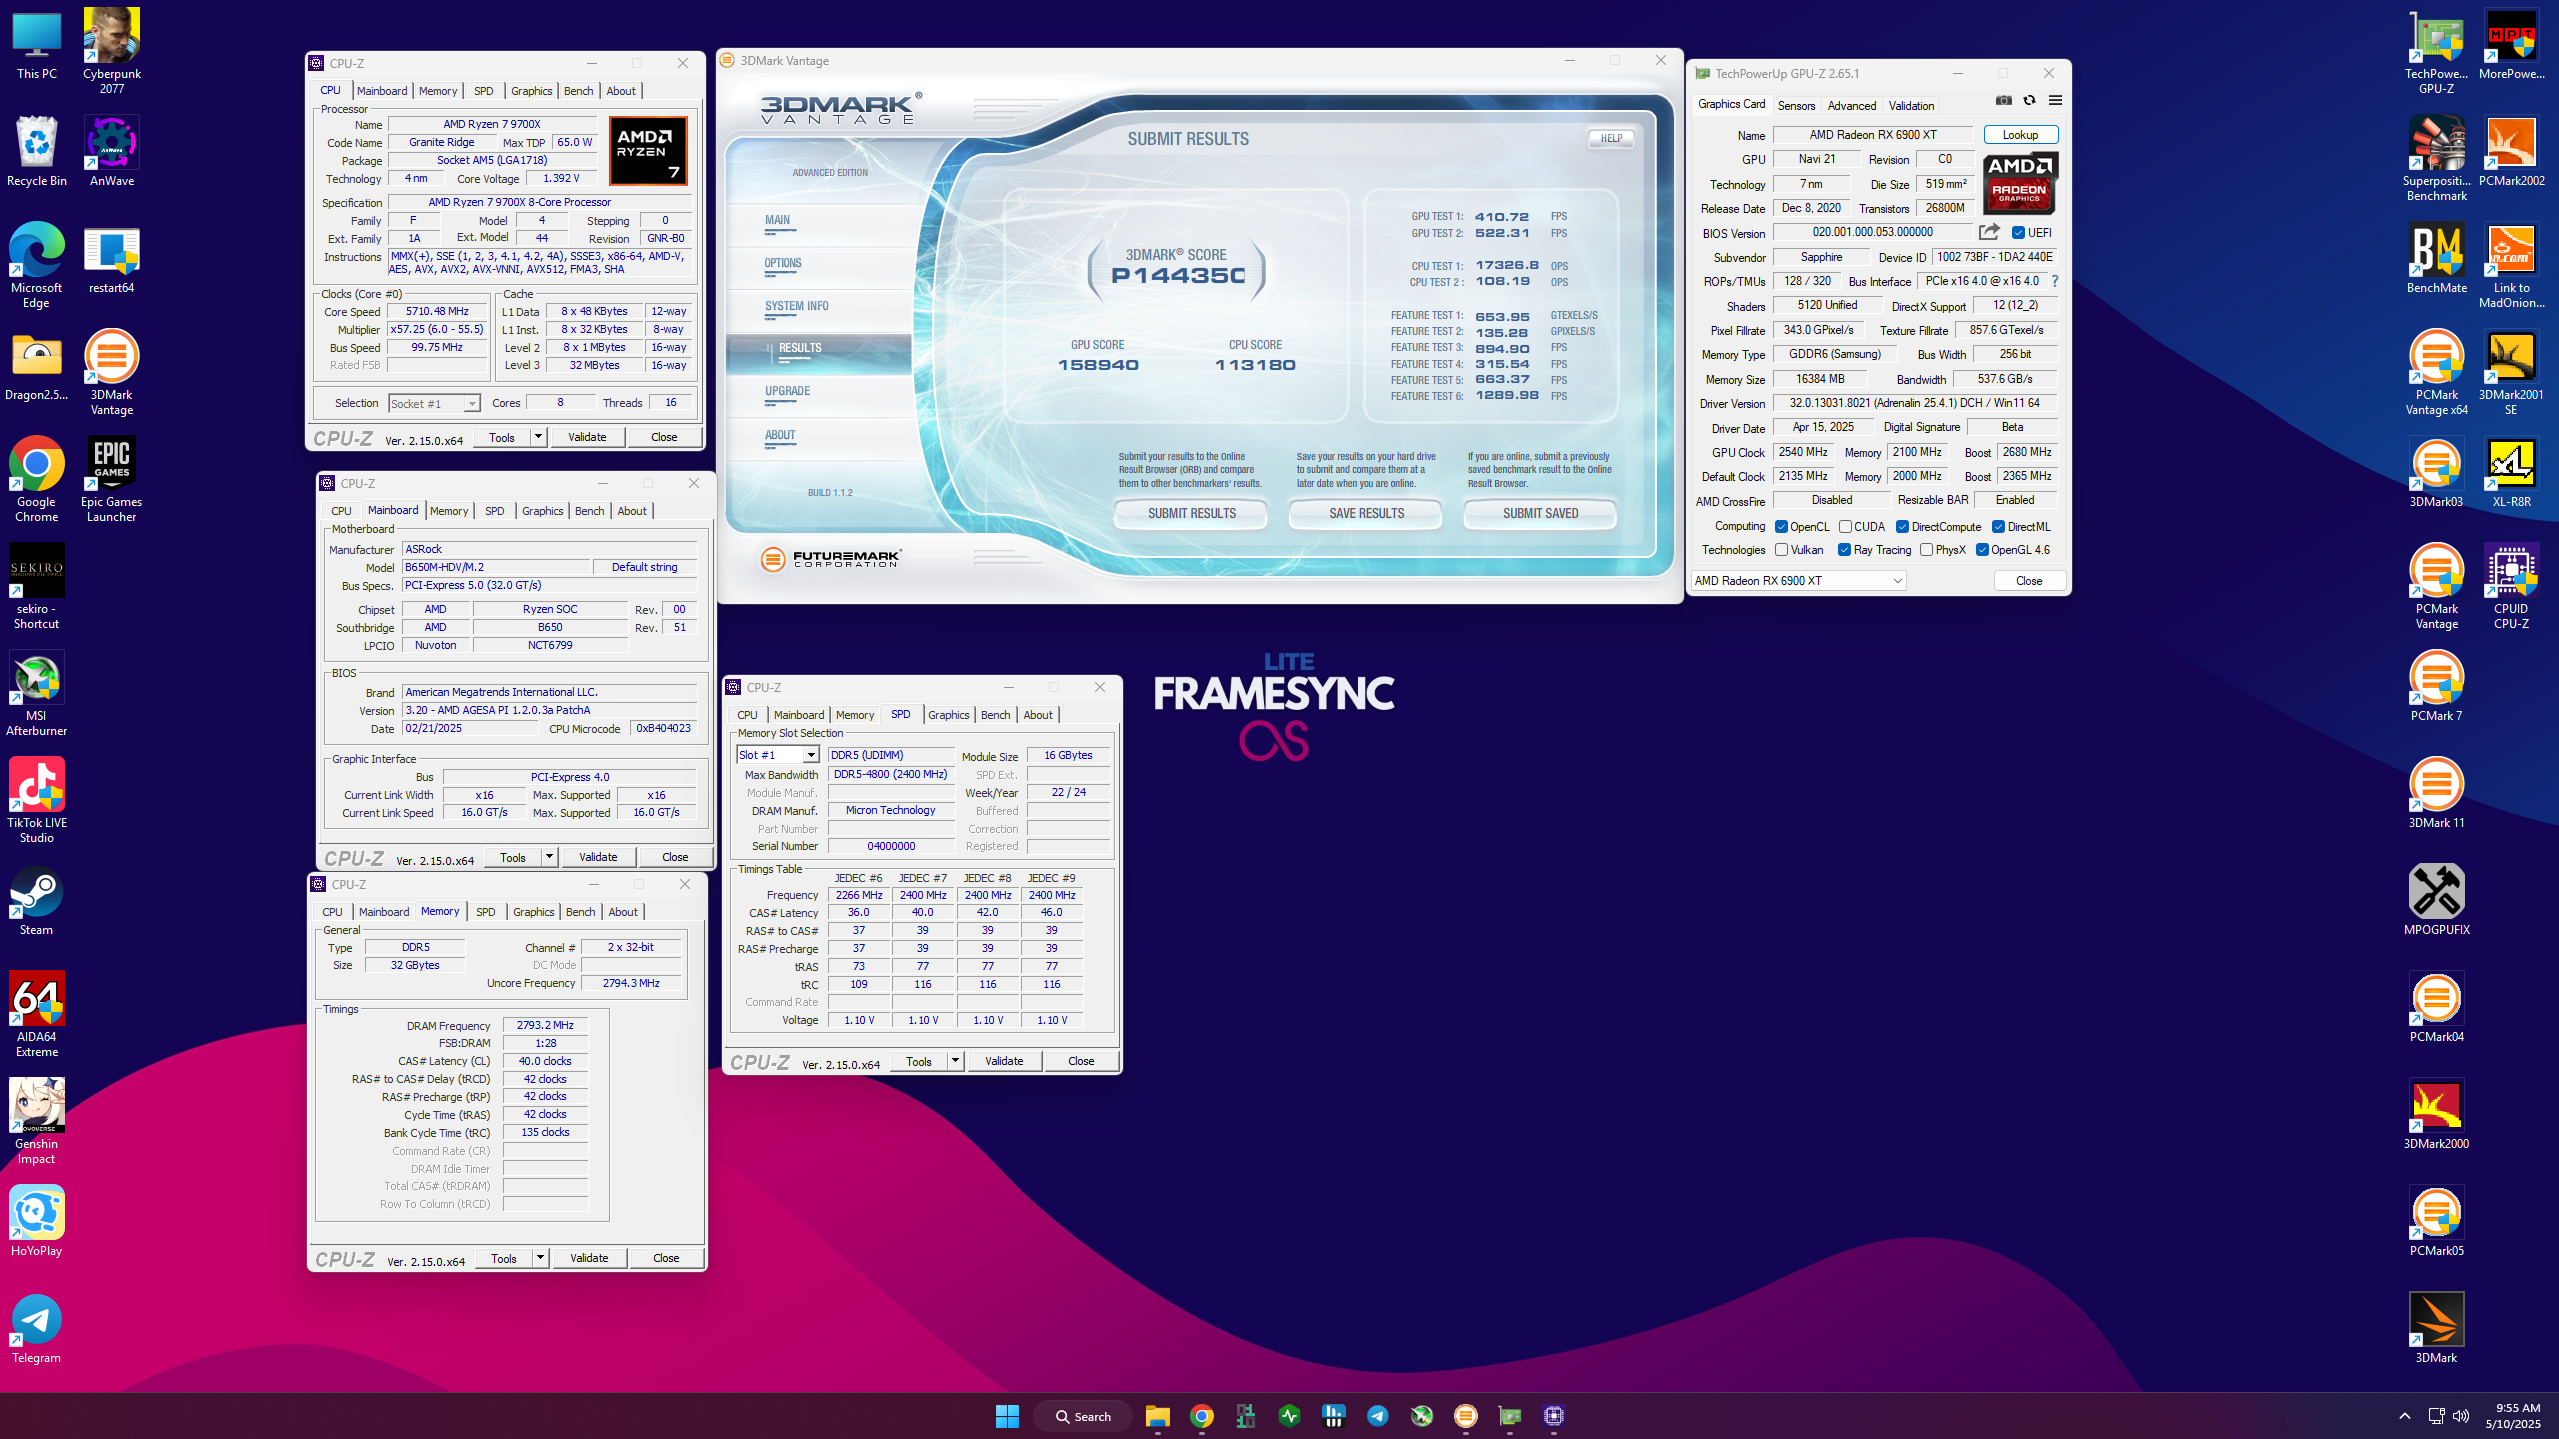Open the Superposition Benchmark desktop icon
This screenshot has height=1439, width=2559.
pyautogui.click(x=2436, y=158)
